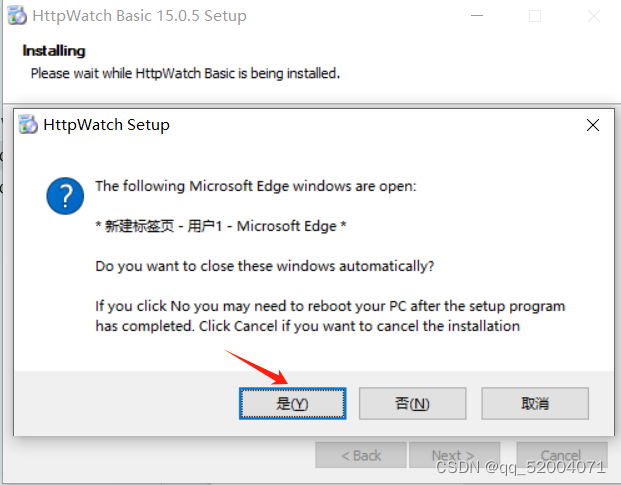
Task: Click the Installing heading
Action: (x=54, y=51)
